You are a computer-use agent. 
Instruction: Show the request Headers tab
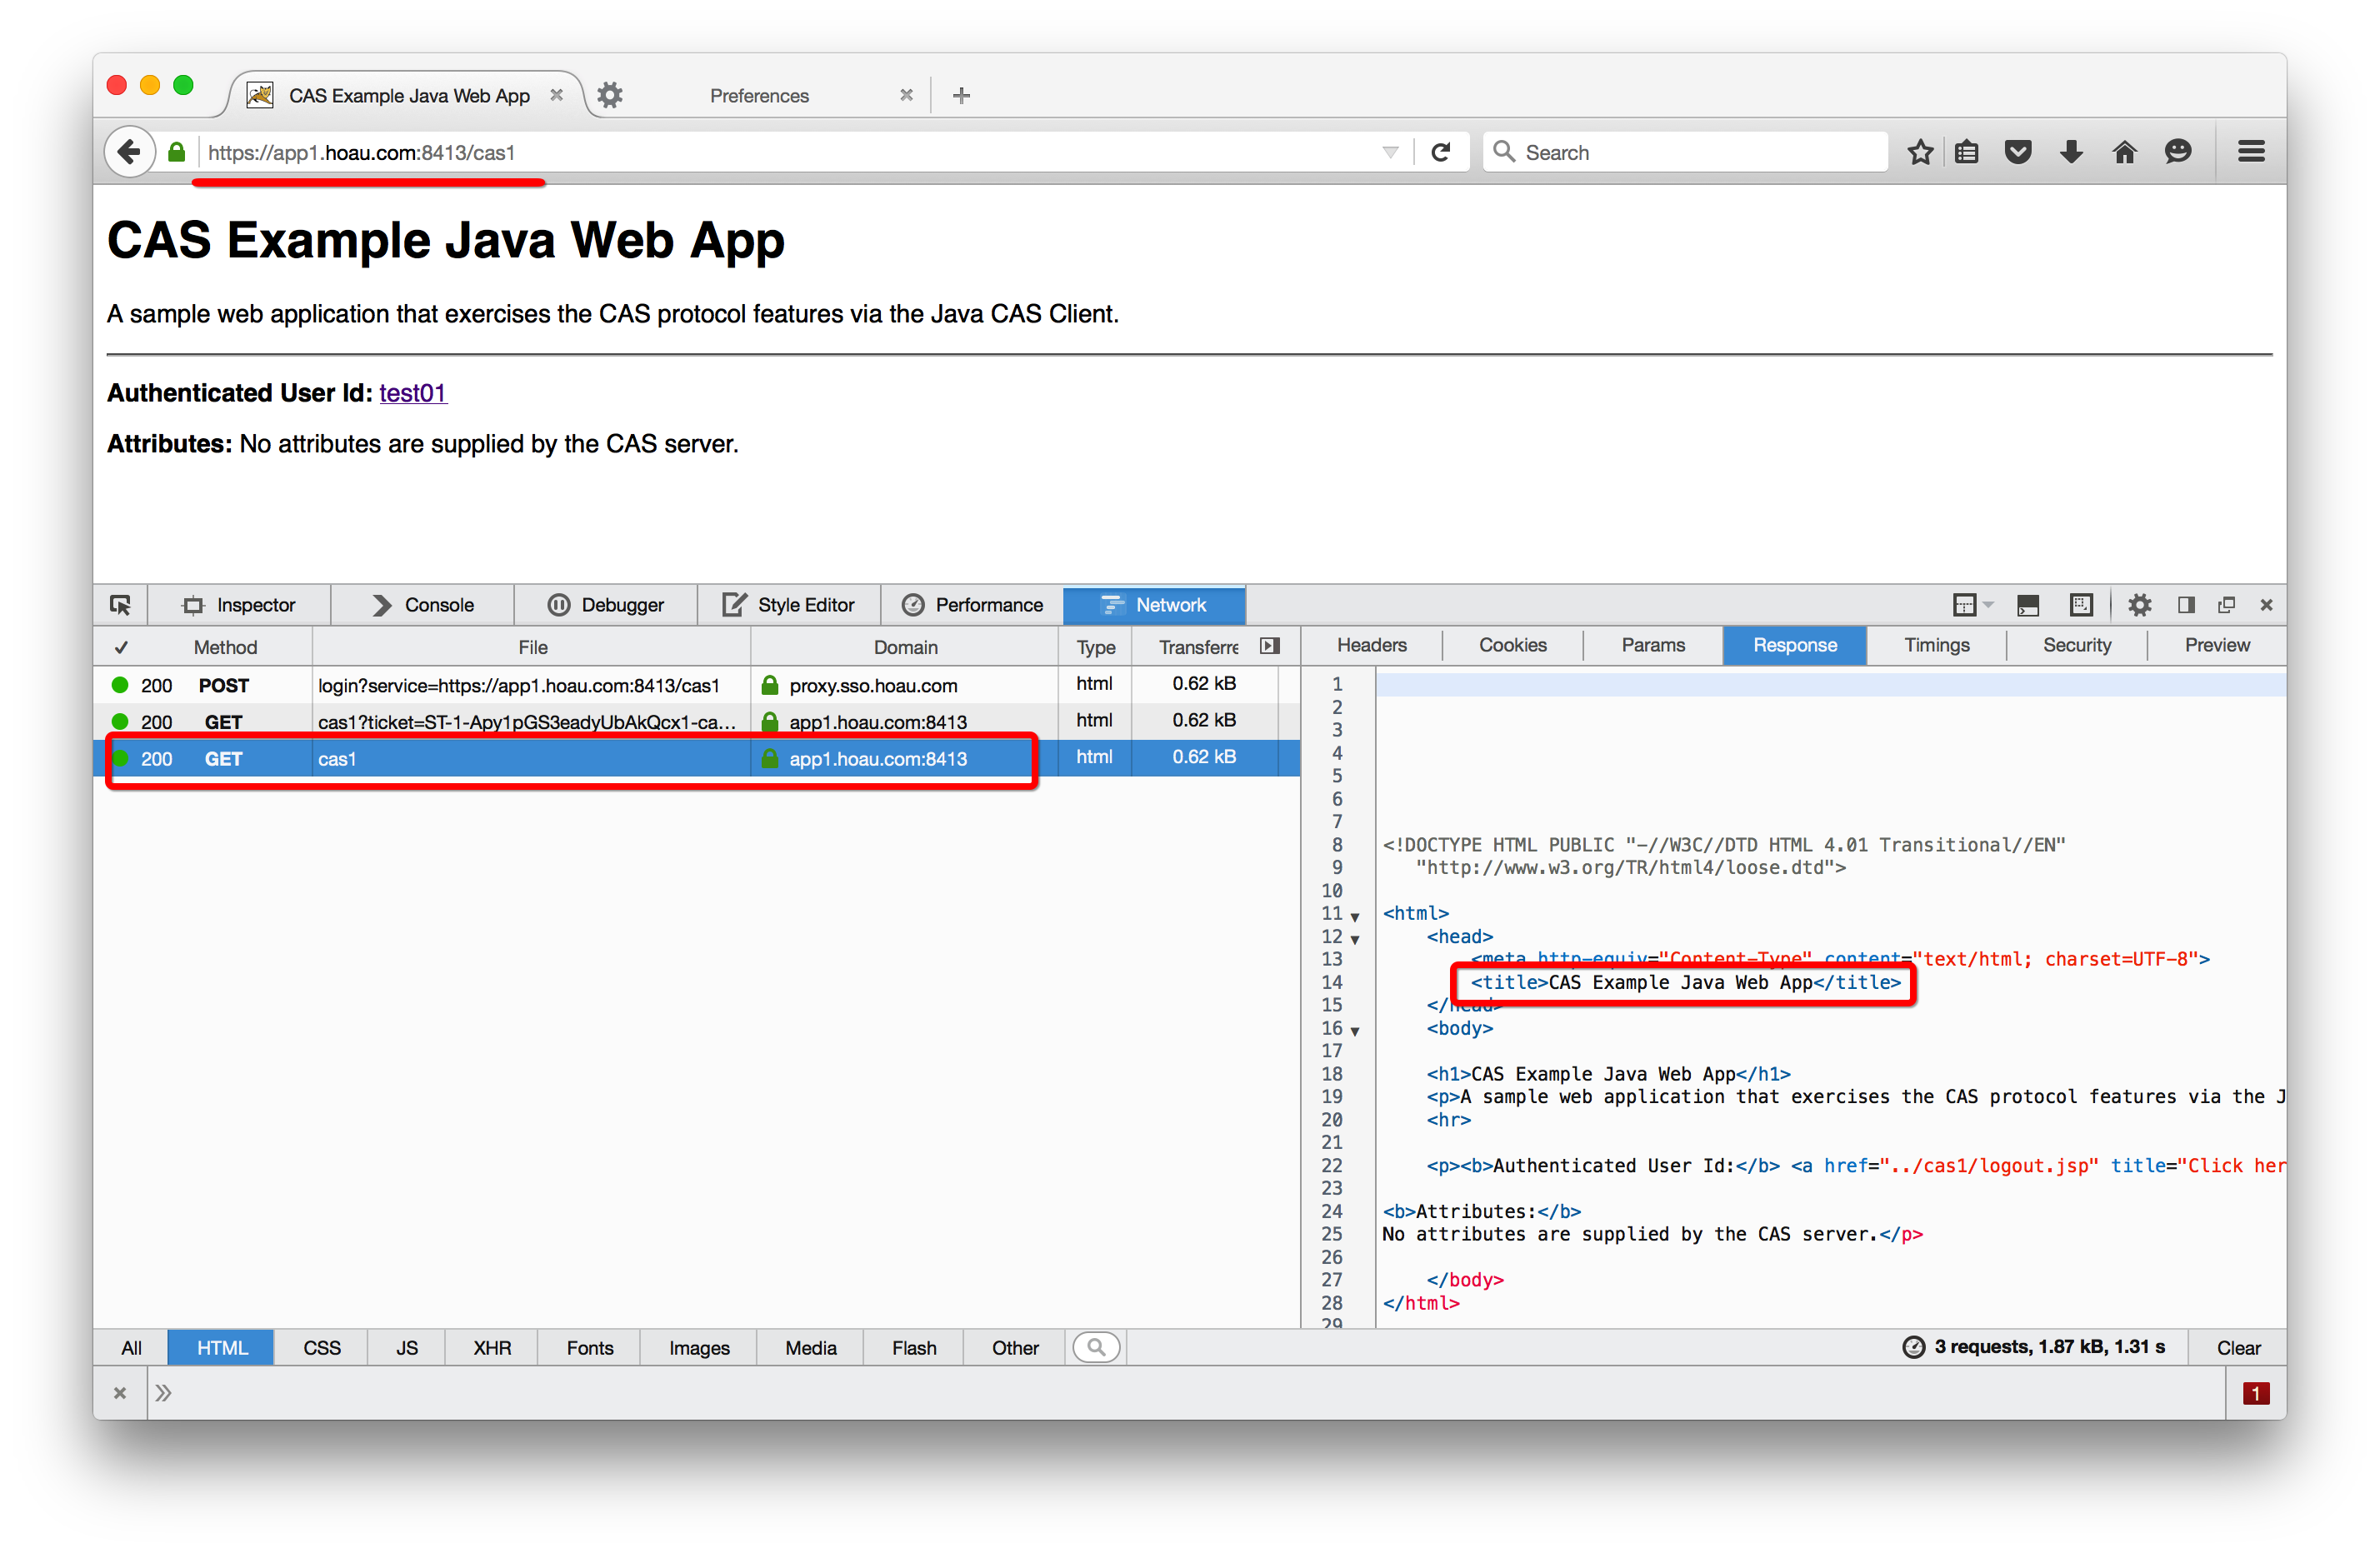(x=1372, y=645)
